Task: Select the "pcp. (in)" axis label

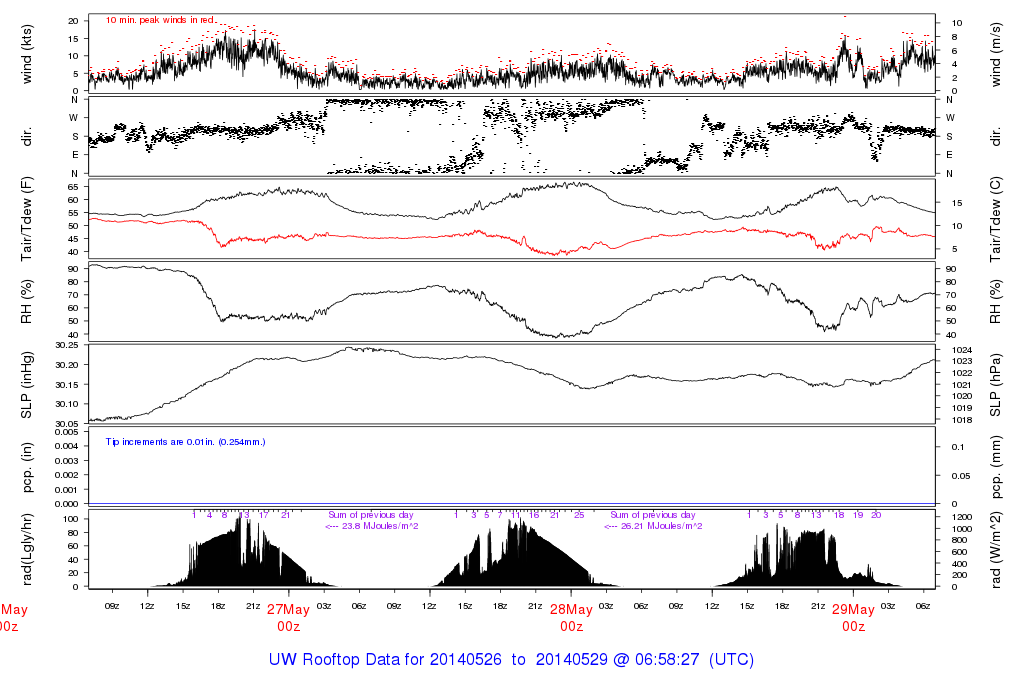Action: point(27,468)
